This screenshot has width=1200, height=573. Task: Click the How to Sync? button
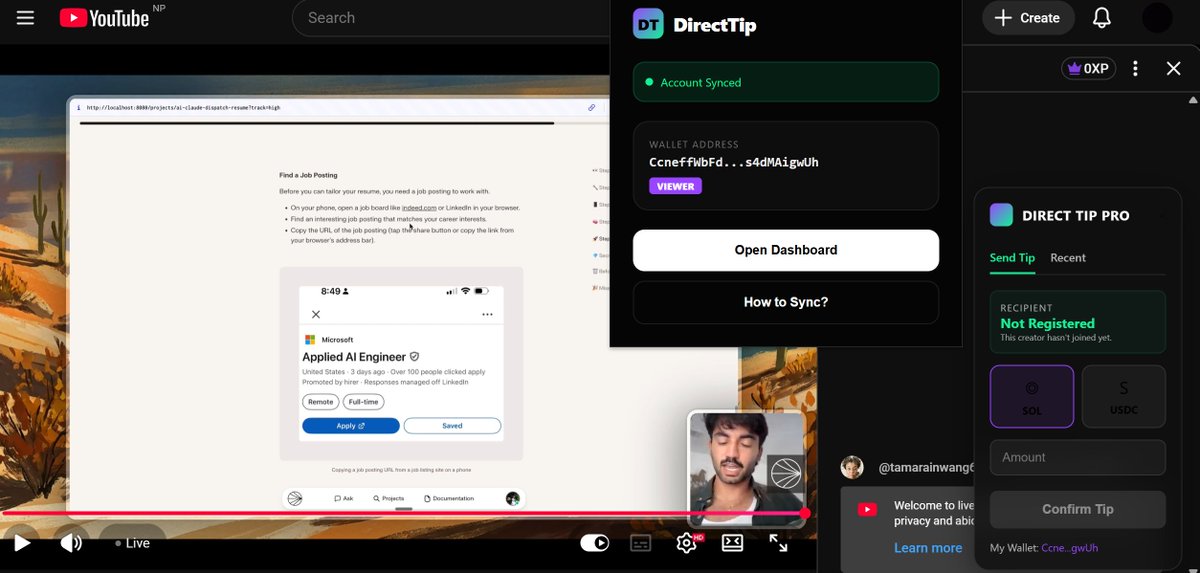click(x=786, y=302)
